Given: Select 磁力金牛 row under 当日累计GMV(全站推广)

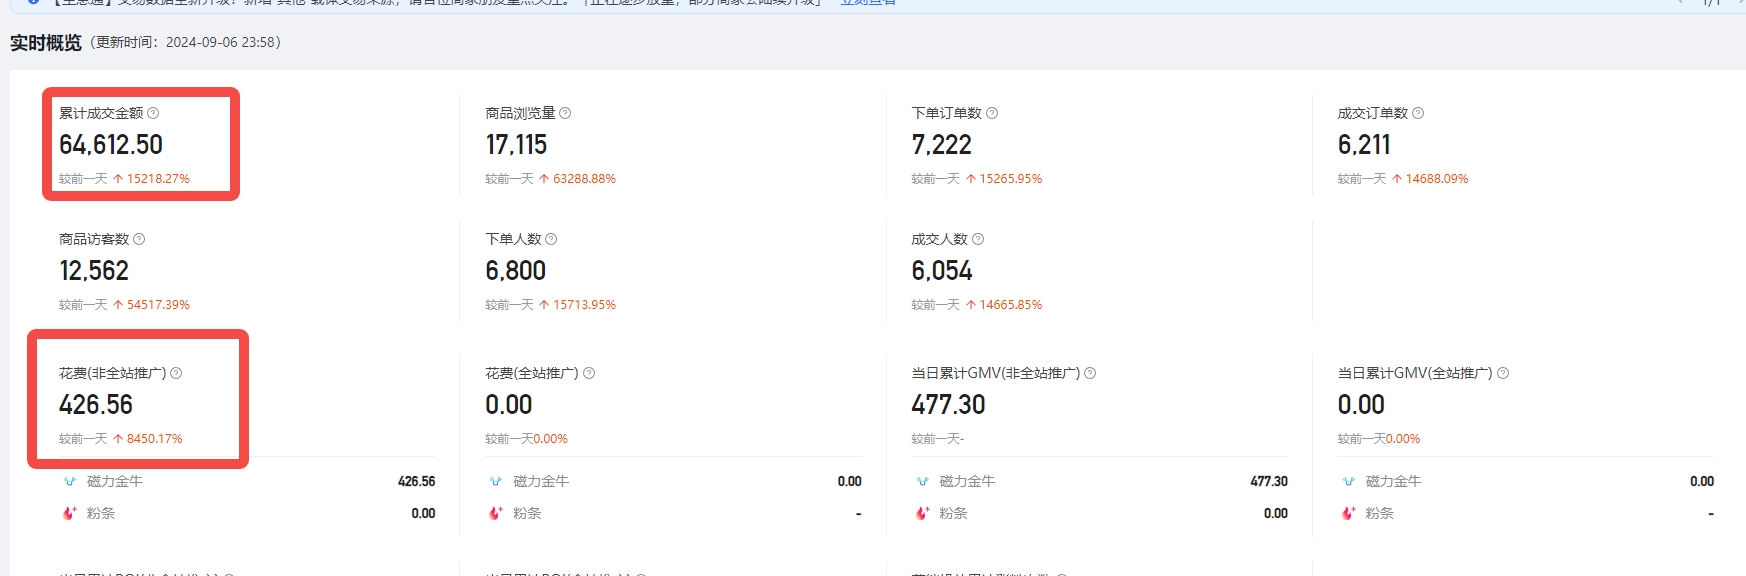Looking at the screenshot, I should click(x=1393, y=481).
